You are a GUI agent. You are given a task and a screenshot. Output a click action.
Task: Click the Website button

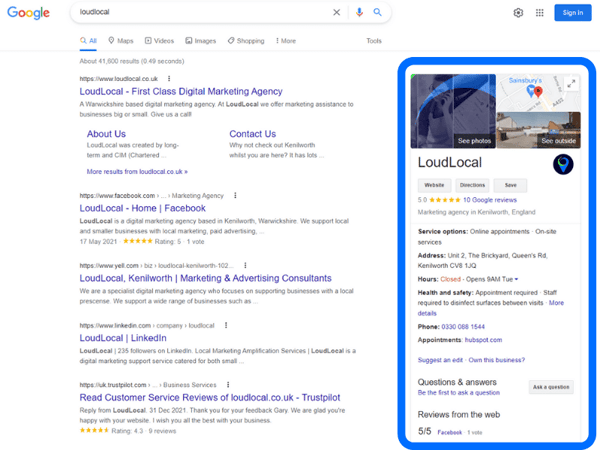pyautogui.click(x=434, y=185)
